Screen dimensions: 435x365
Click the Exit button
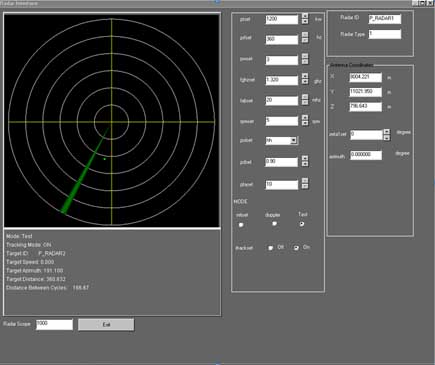(x=106, y=325)
